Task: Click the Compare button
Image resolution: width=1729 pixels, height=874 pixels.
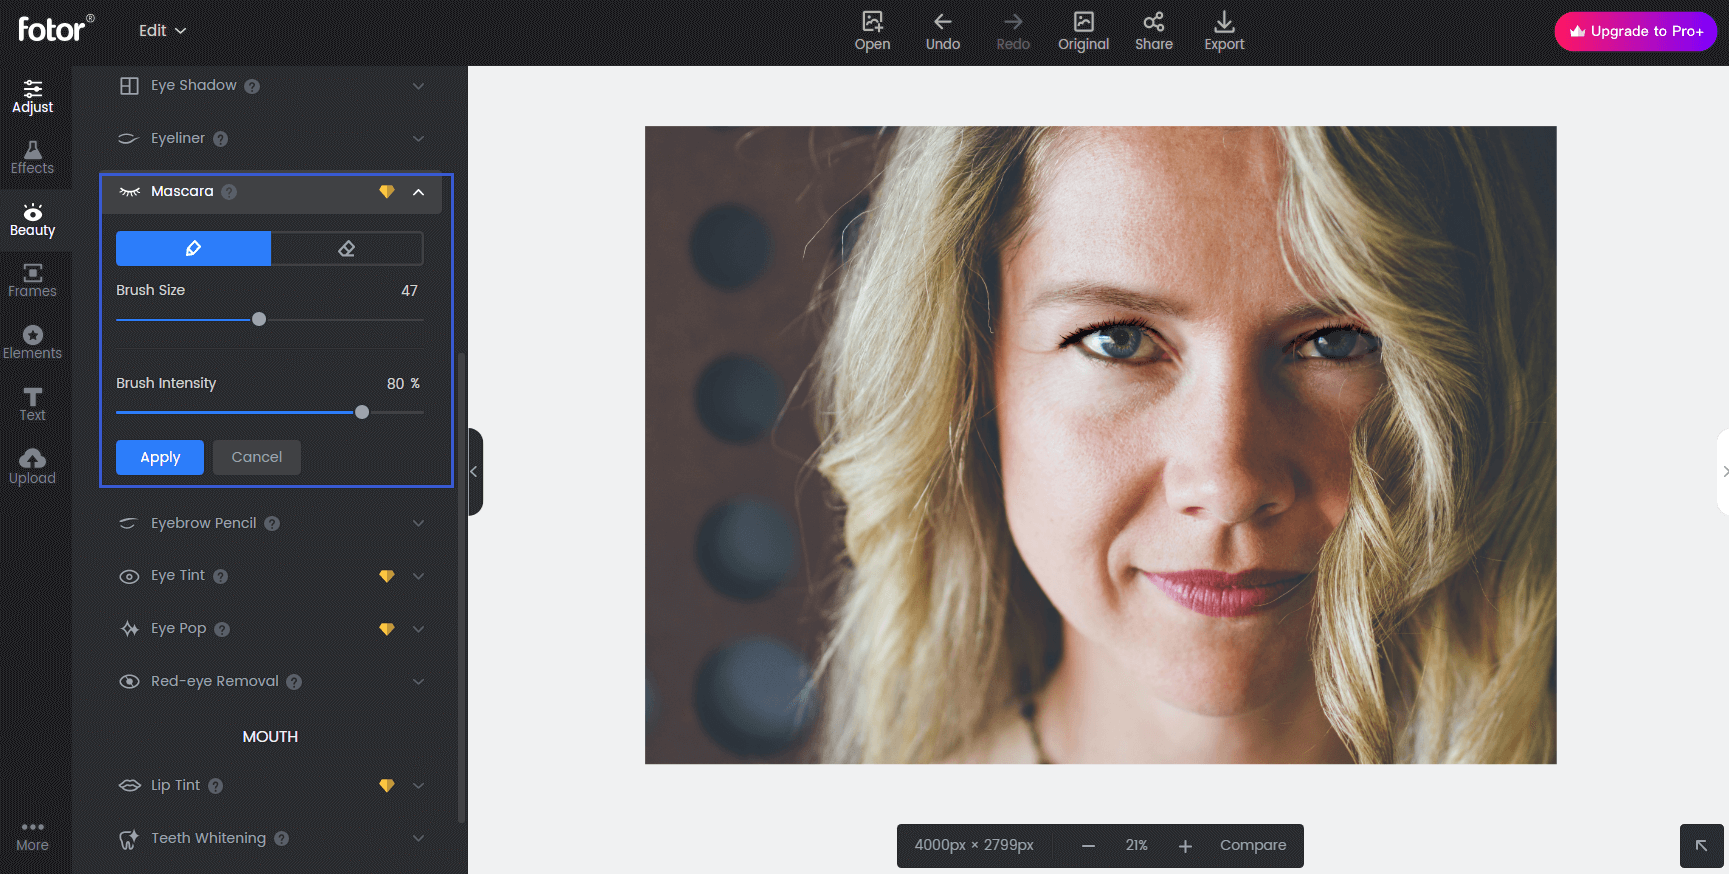Action: click(1253, 845)
